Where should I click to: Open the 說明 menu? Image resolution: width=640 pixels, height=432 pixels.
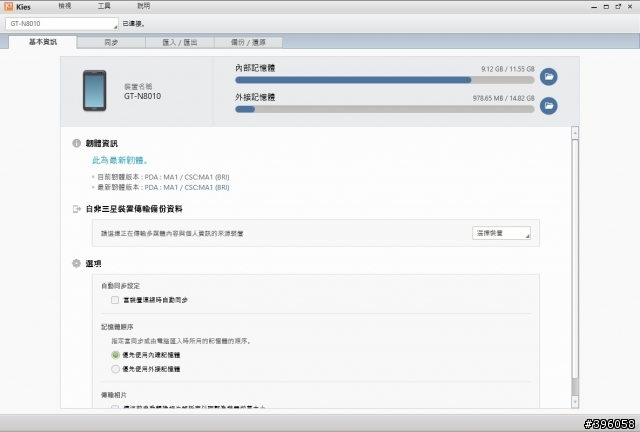coord(144,6)
